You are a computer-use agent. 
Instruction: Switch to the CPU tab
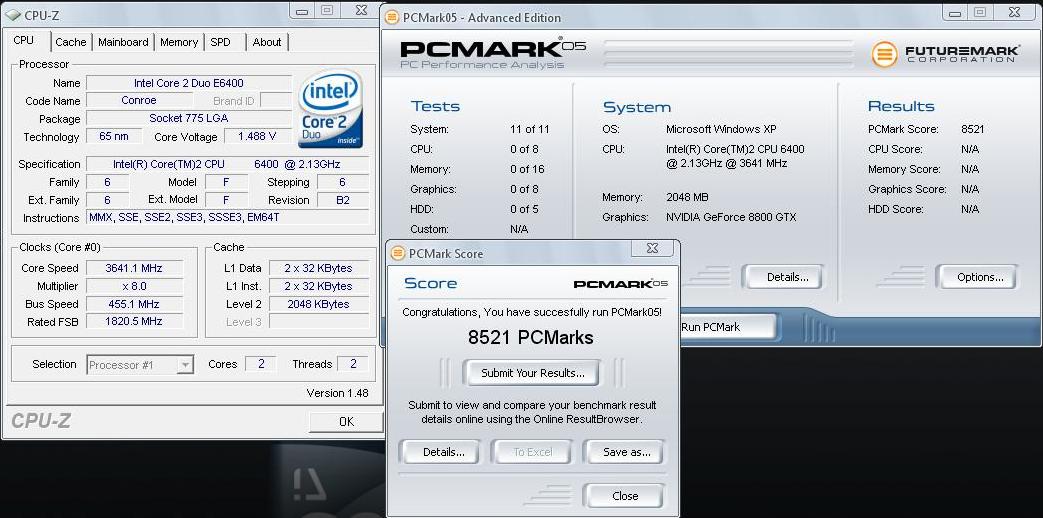23,40
